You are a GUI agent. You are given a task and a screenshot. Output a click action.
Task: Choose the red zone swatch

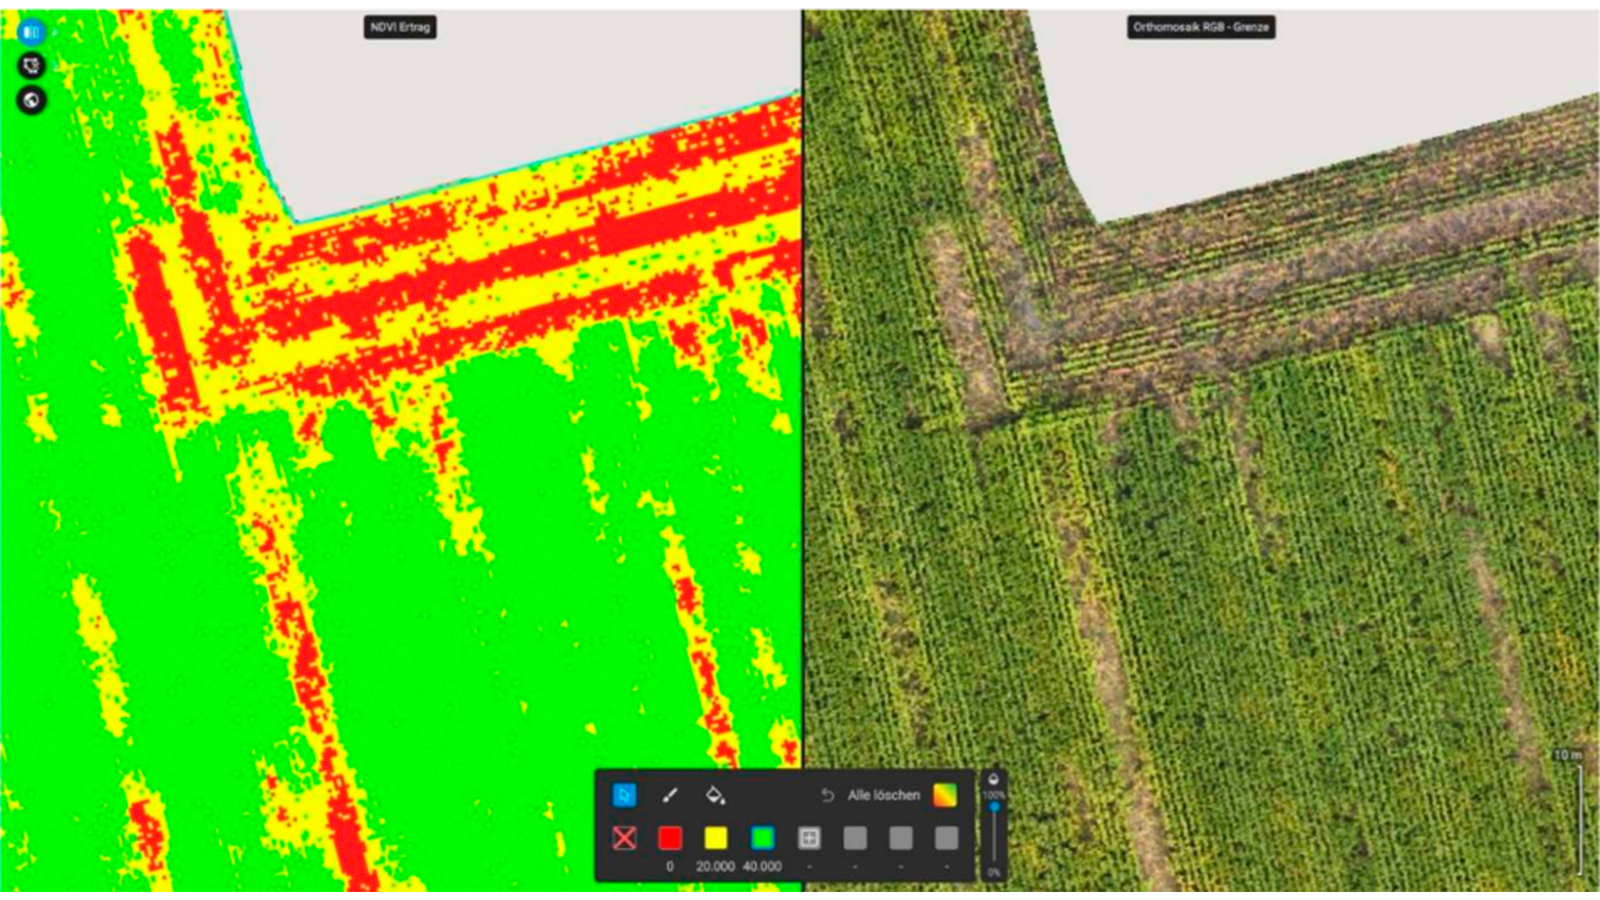(x=670, y=838)
